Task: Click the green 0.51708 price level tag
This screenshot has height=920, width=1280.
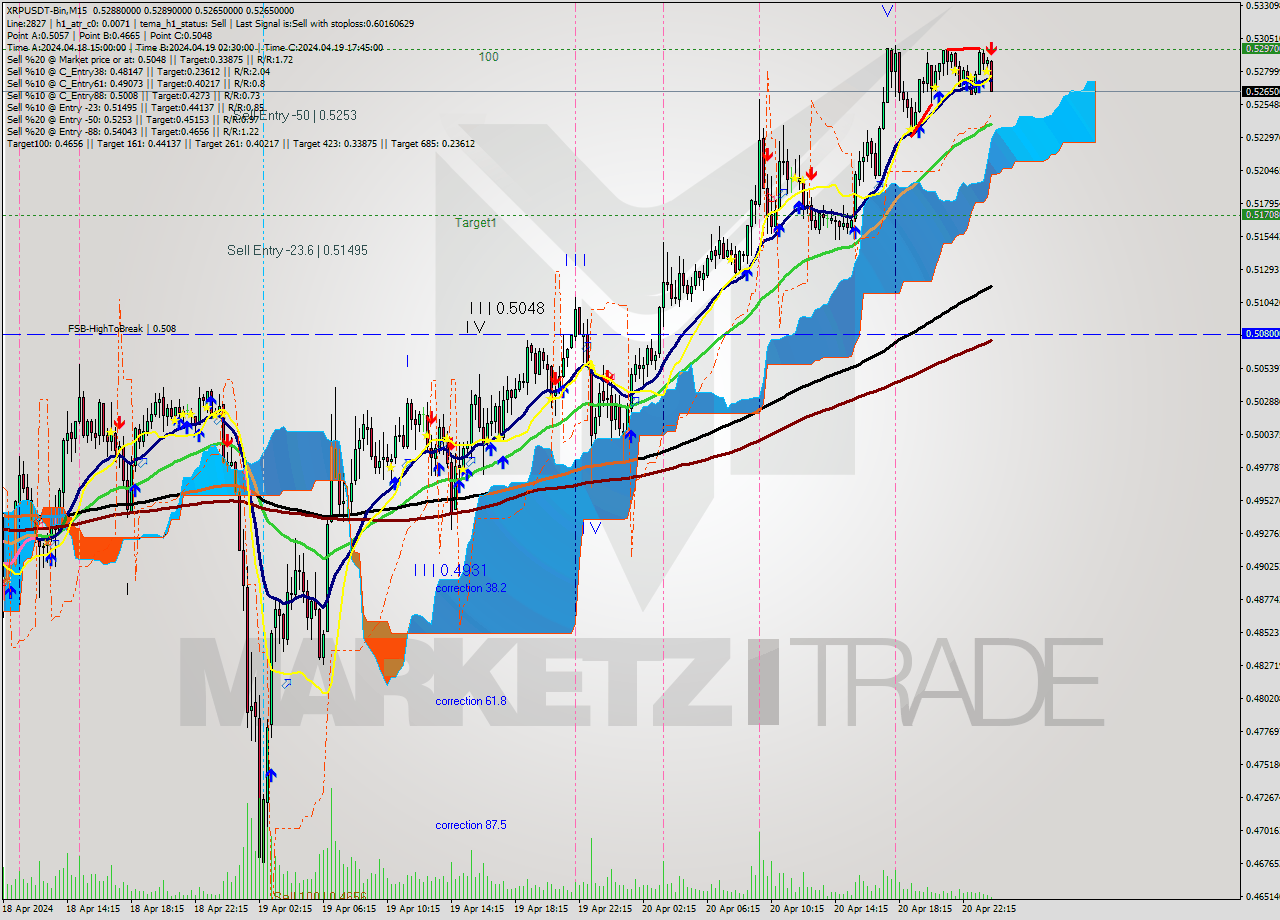Action: pos(1260,214)
